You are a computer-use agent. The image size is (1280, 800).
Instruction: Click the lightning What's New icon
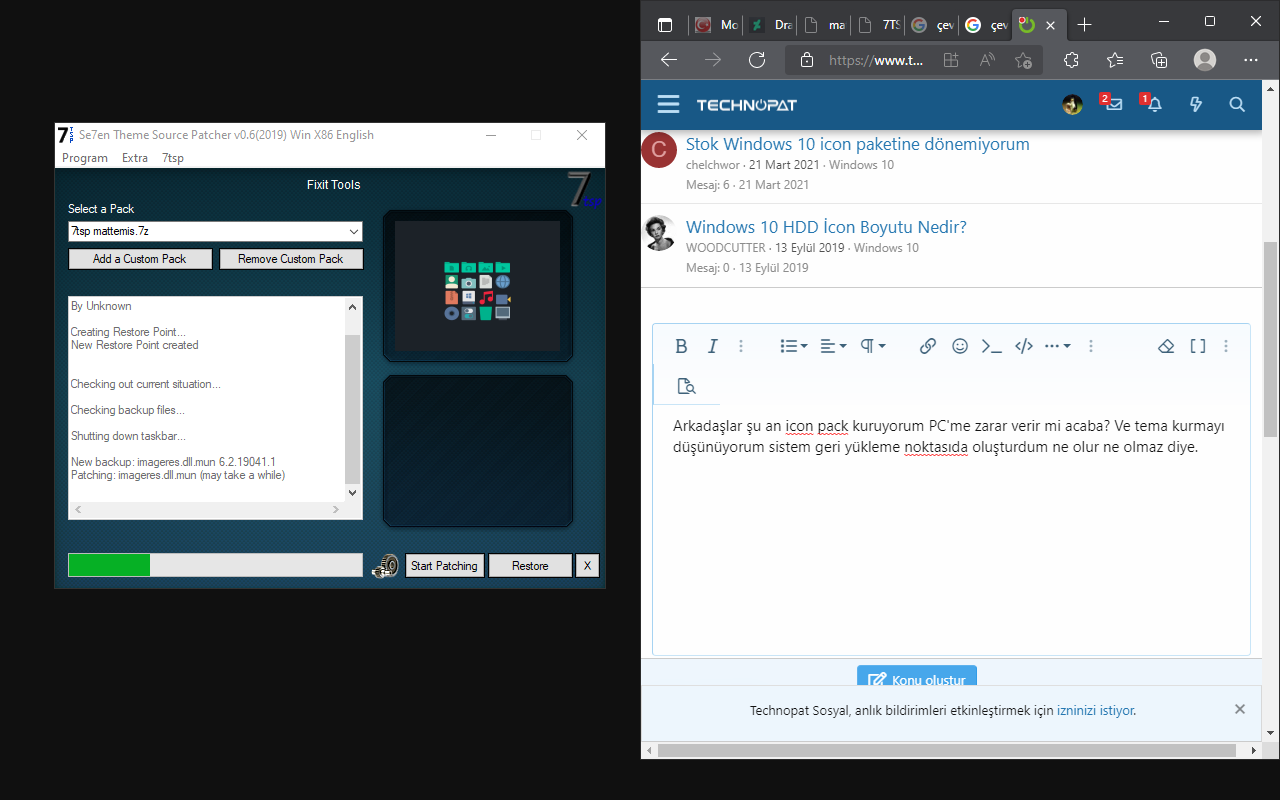1195,104
